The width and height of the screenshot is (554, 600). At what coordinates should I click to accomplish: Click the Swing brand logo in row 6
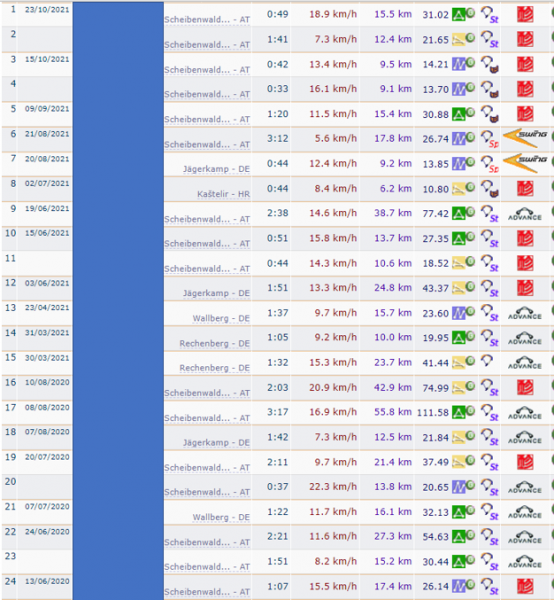[525, 139]
